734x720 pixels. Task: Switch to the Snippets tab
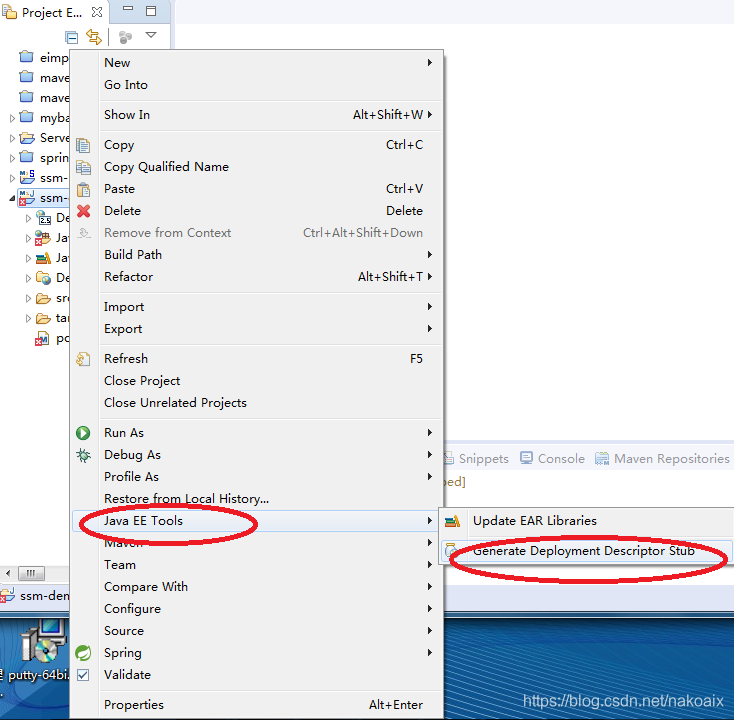(477, 459)
